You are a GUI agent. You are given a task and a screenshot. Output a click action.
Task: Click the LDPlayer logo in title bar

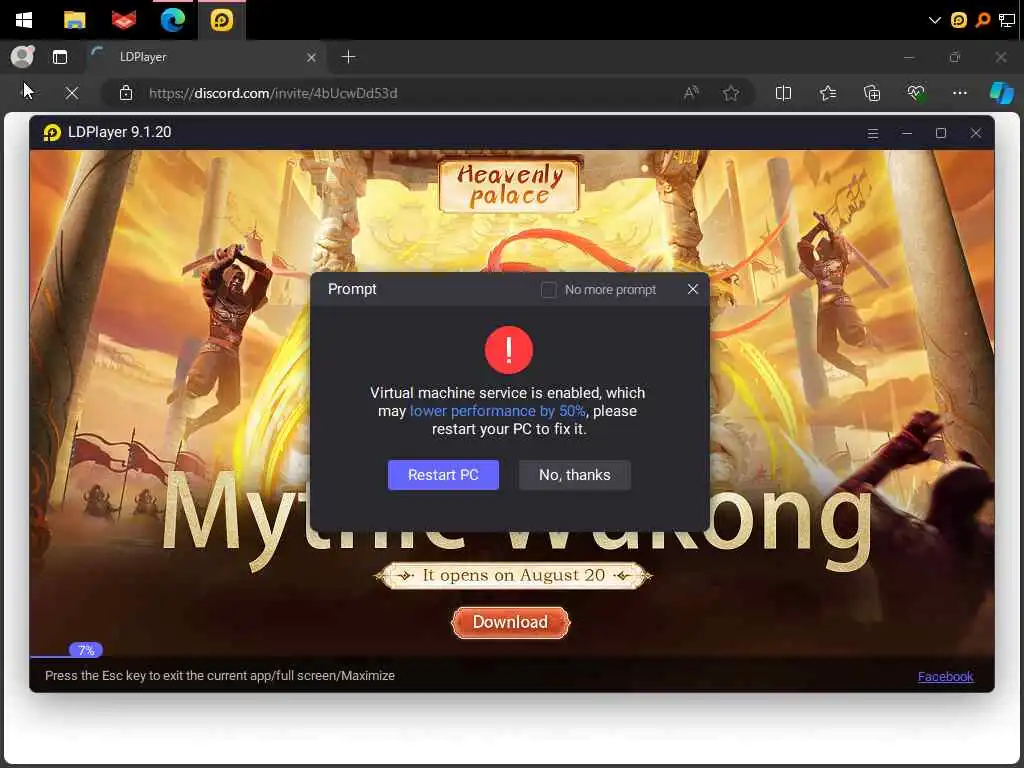52,133
